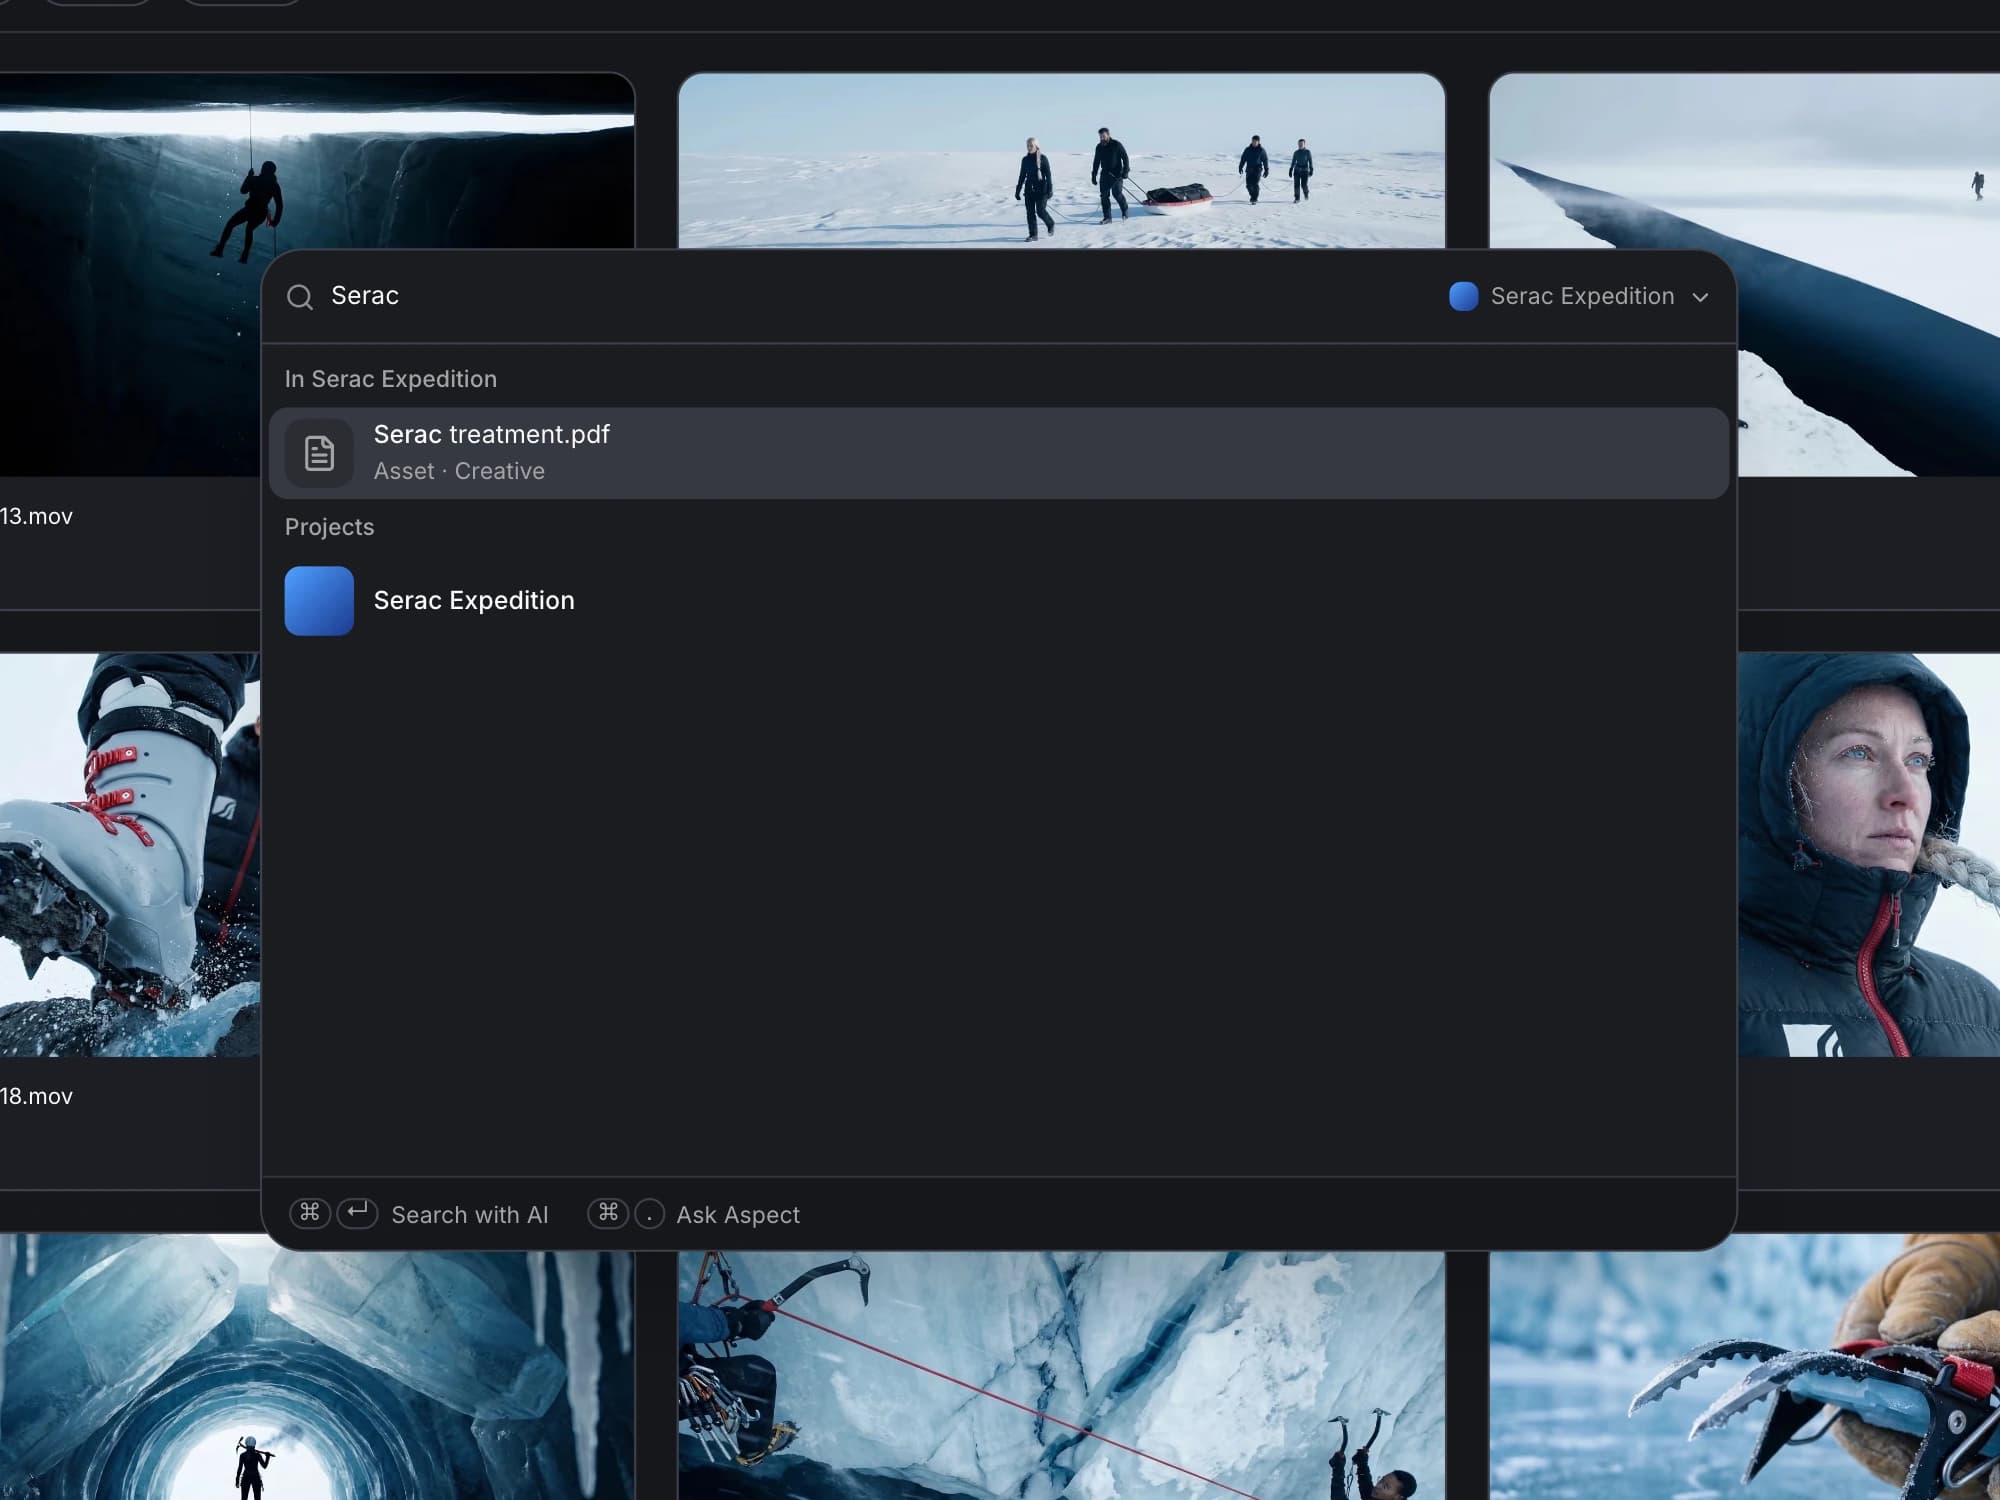Open the Serac Expedition scope dropdown
This screenshot has height=1500, width=2000.
pyautogui.click(x=1579, y=297)
